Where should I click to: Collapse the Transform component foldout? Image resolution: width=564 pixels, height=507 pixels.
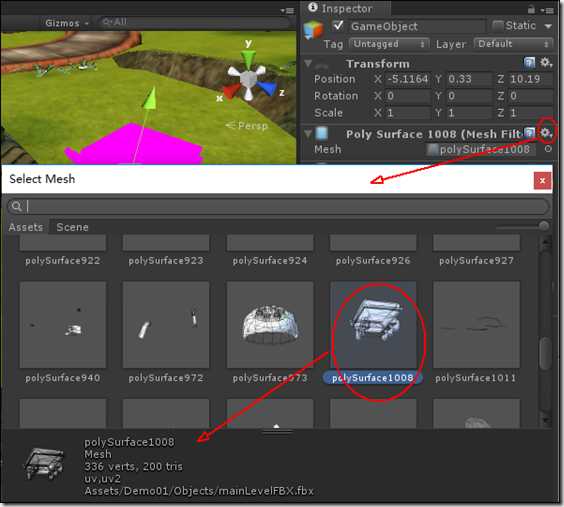[308, 63]
